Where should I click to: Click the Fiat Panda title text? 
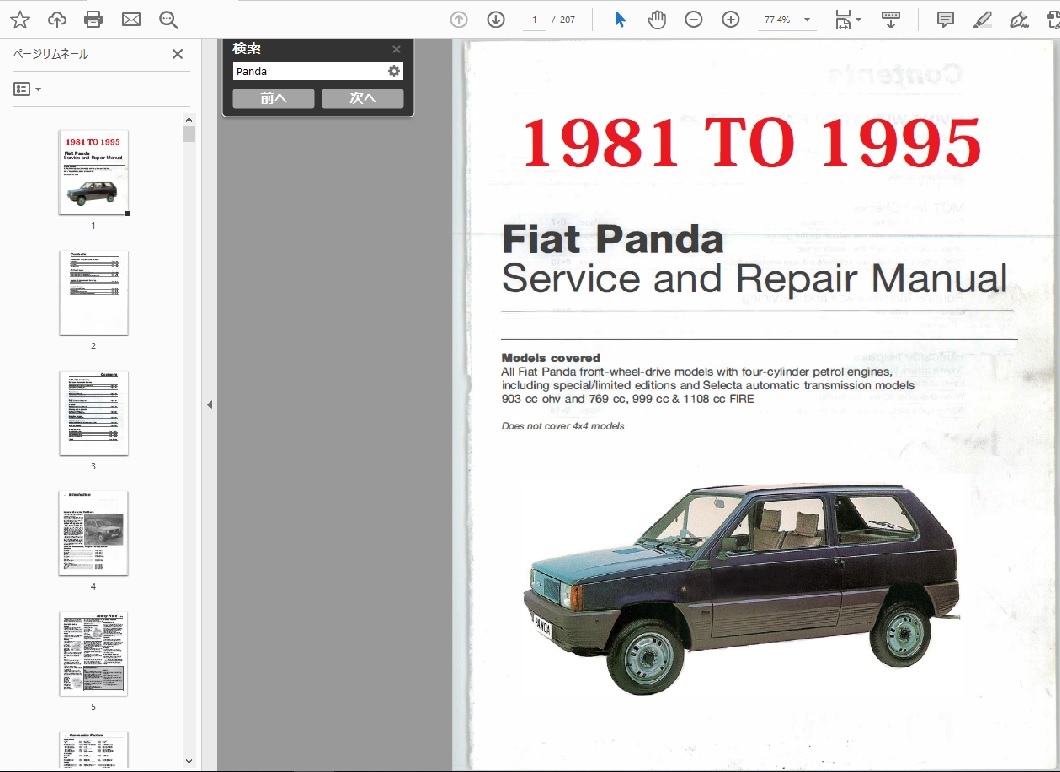612,239
